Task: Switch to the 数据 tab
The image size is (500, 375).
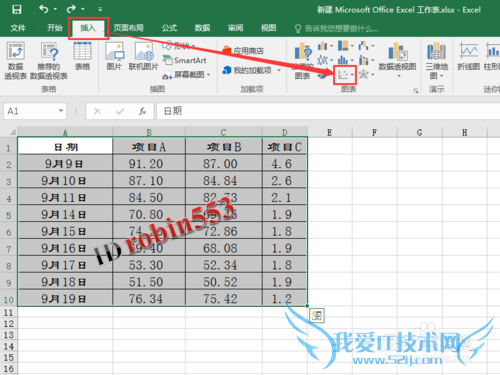Action: pos(203,28)
